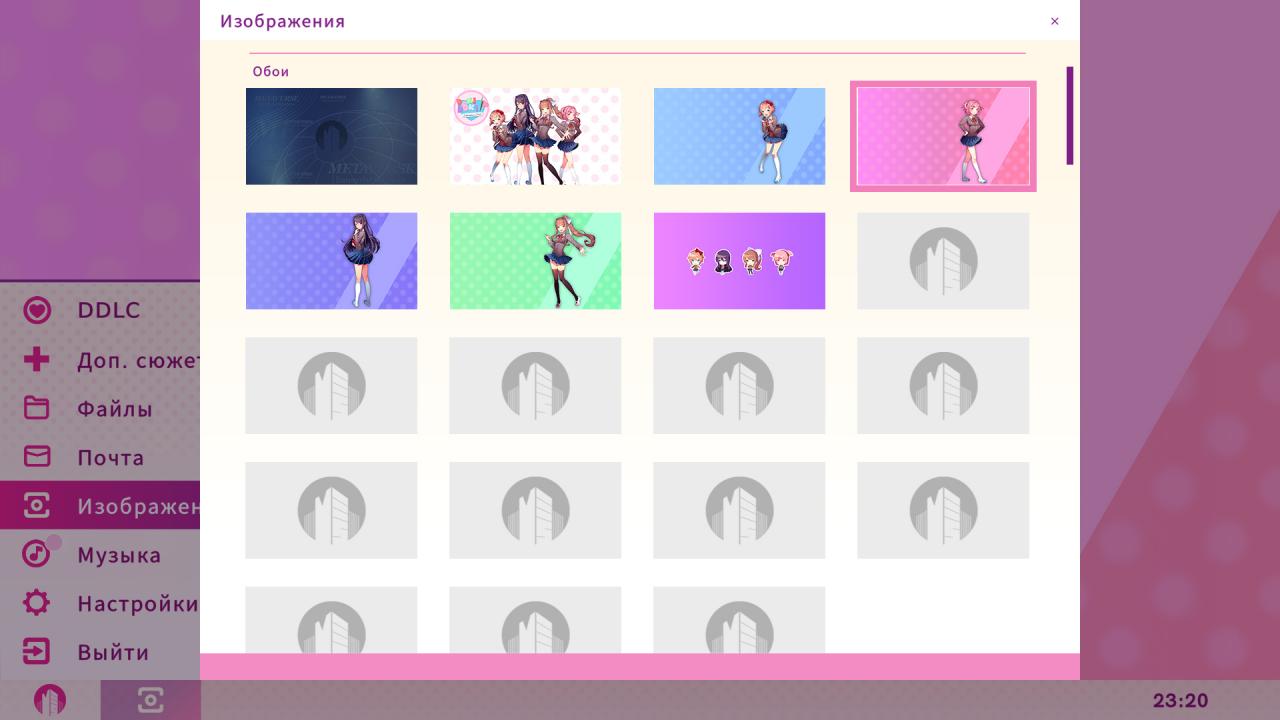Click the vertical scrollbar in image gallery

pyautogui.click(x=1070, y=116)
